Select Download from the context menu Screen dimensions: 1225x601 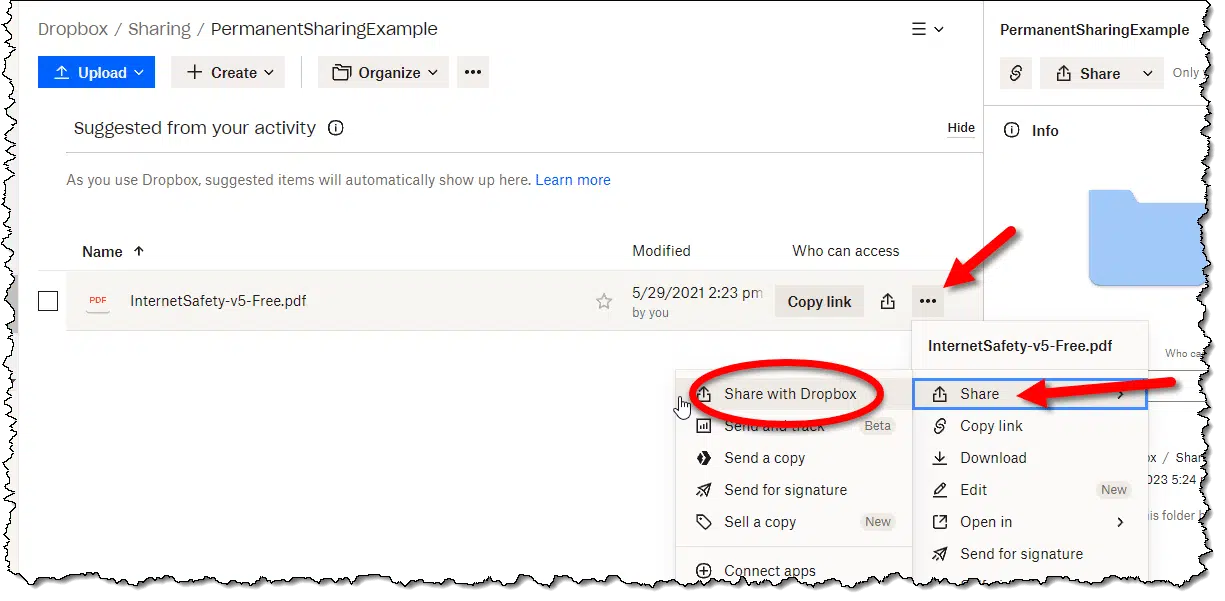pos(1029,458)
